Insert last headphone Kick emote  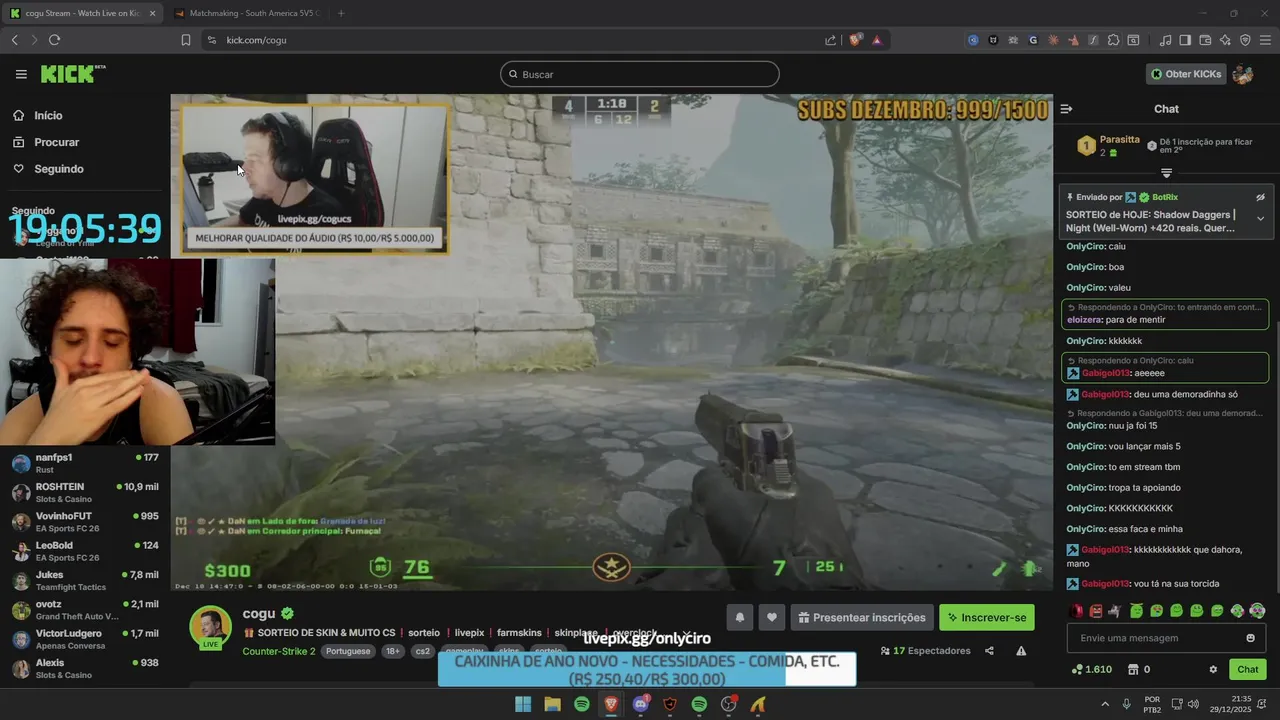[x=1257, y=611]
